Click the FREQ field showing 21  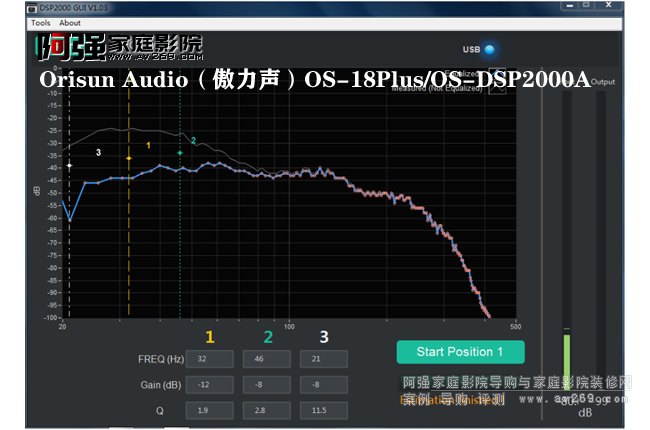click(x=324, y=359)
